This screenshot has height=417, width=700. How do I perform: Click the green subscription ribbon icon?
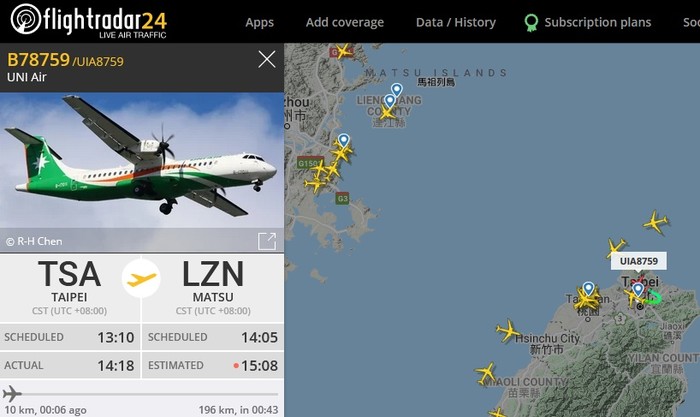(531, 22)
